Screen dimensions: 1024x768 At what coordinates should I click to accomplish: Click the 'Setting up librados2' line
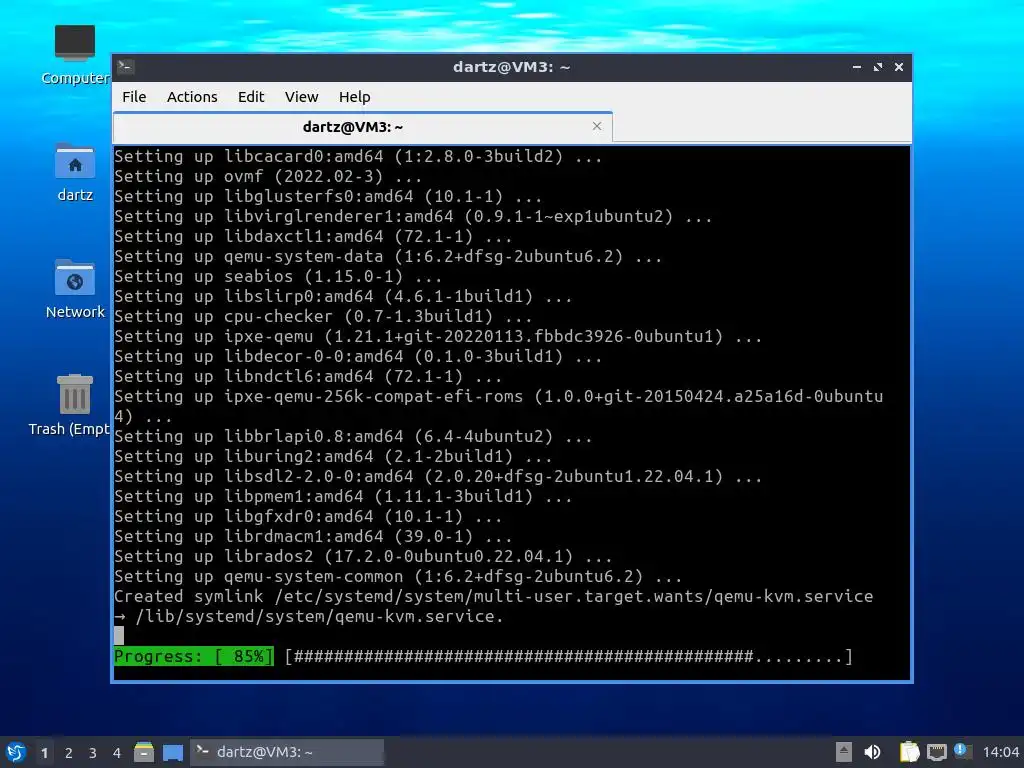point(362,556)
